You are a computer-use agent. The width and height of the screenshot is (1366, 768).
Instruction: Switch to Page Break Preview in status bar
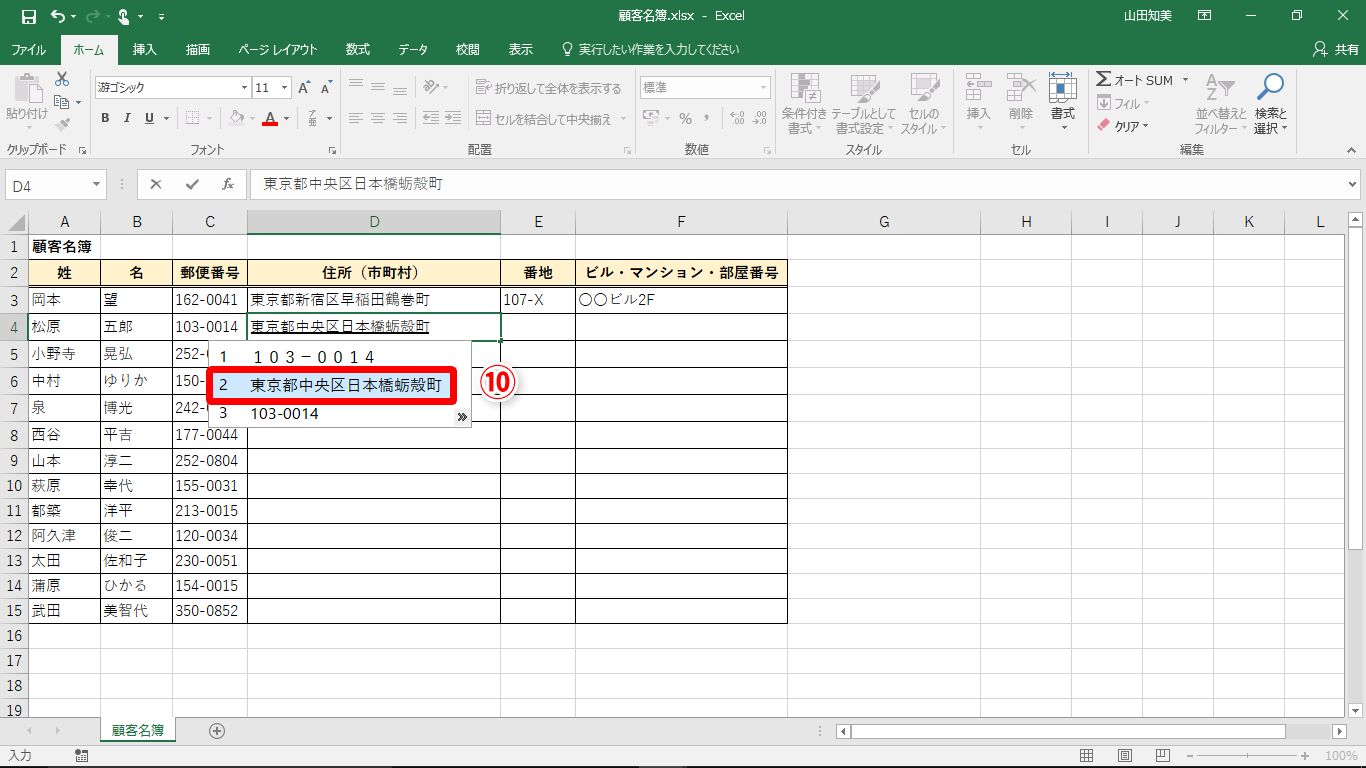[1163, 756]
